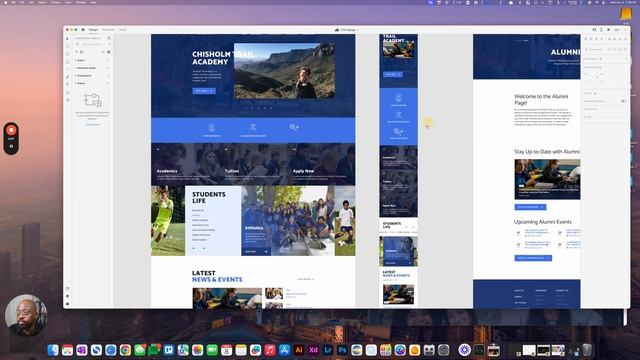Open Adobe Illustrator from the dock

tap(299, 350)
